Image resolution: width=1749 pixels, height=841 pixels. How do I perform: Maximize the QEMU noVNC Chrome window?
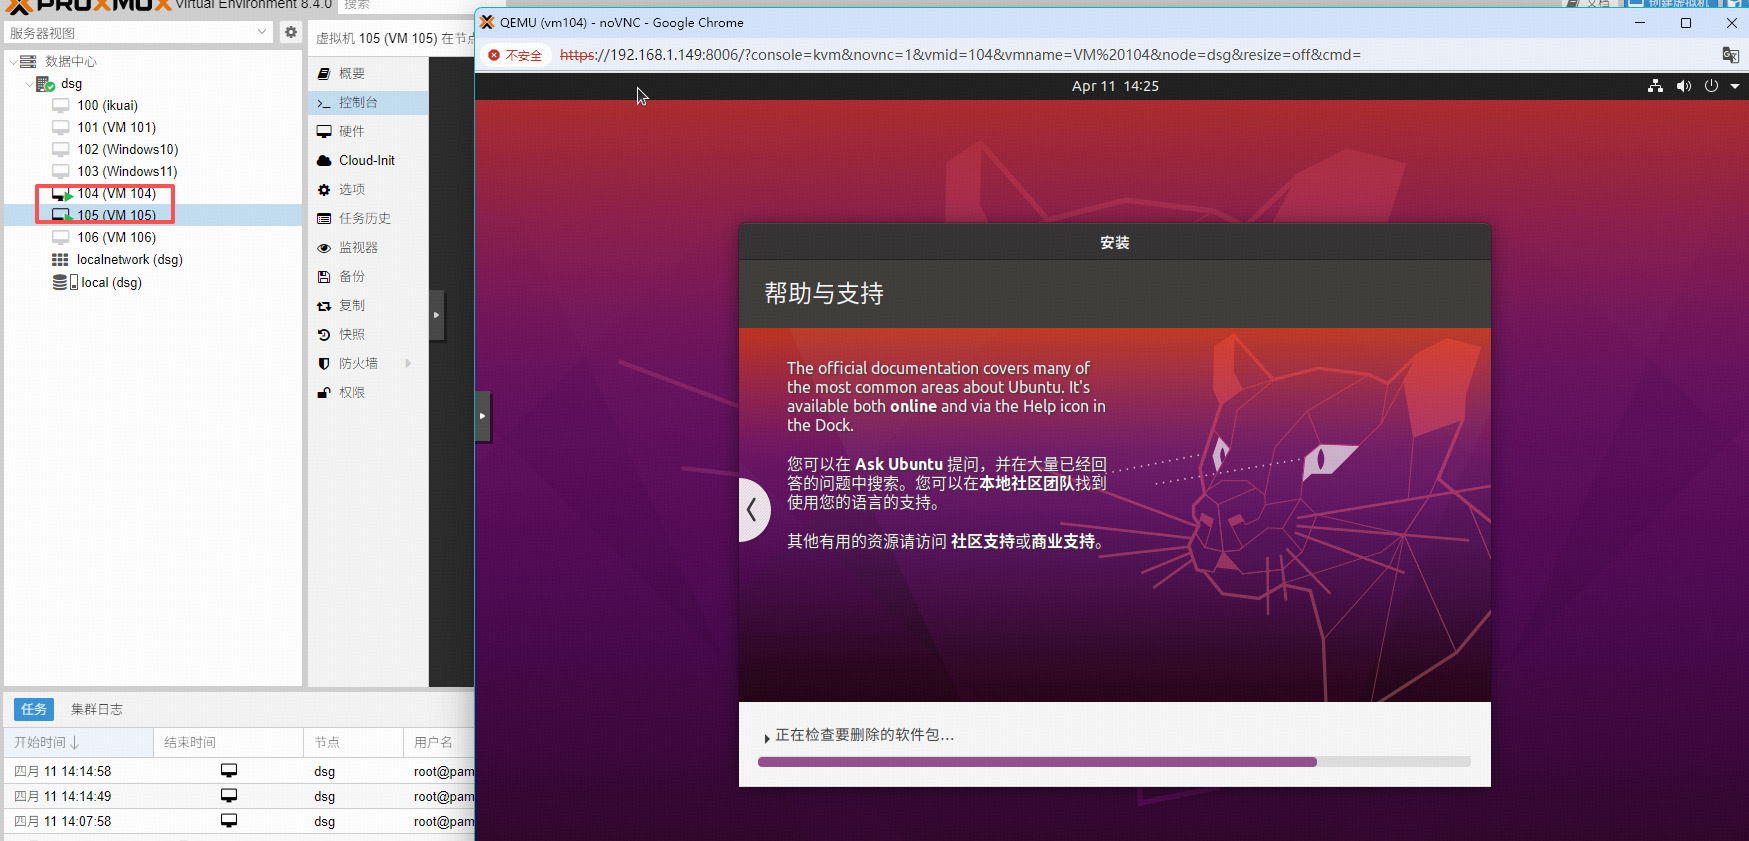1686,23
